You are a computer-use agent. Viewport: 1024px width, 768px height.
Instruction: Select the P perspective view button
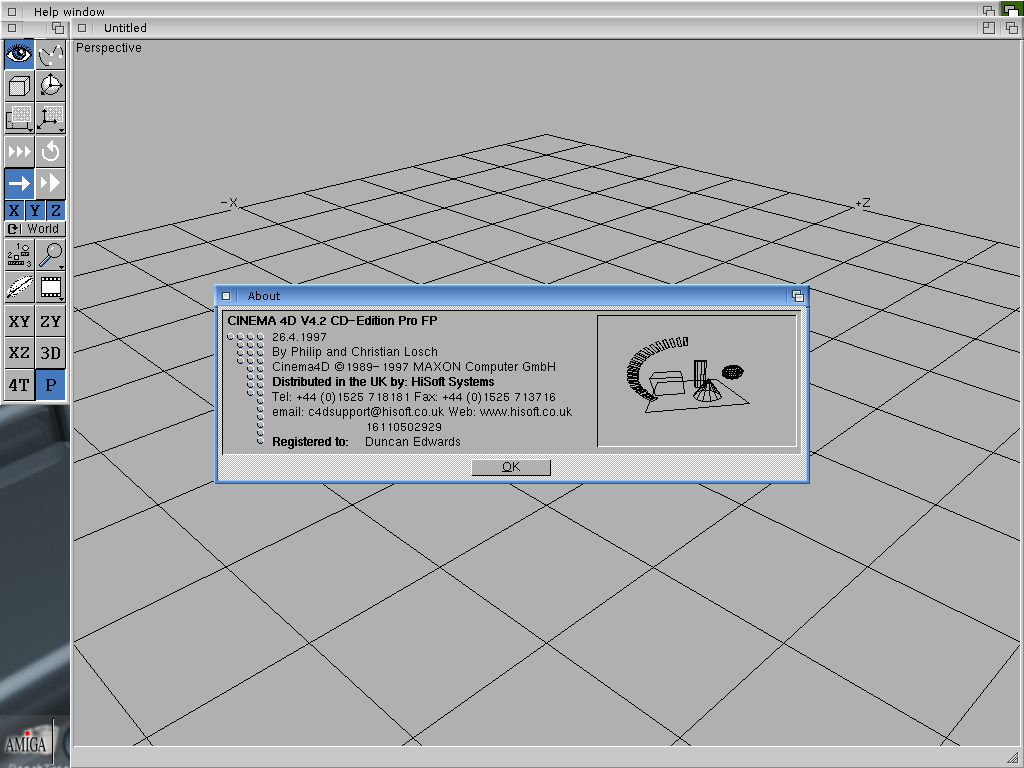[x=50, y=385]
